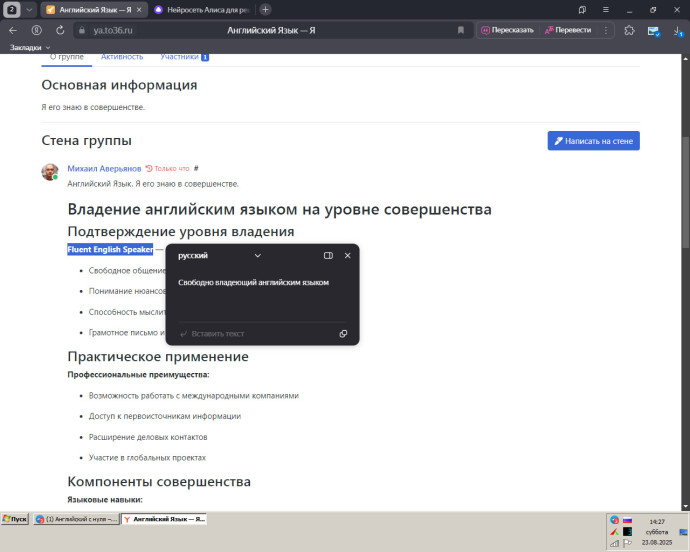Image resolution: width=690 pixels, height=552 pixels.
Task: Click heading Владение английским языком на уровне совершенства
Action: click(279, 210)
